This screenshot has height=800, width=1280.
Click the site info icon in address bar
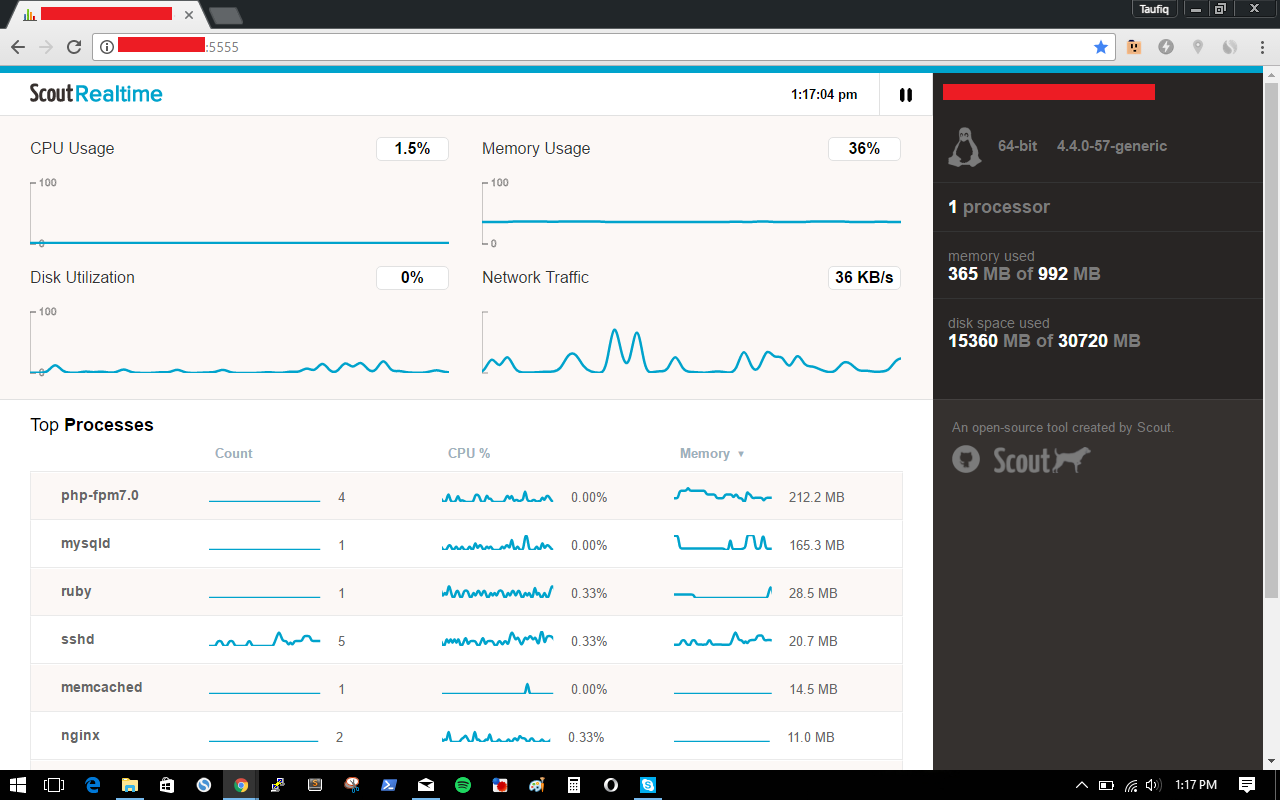click(107, 47)
